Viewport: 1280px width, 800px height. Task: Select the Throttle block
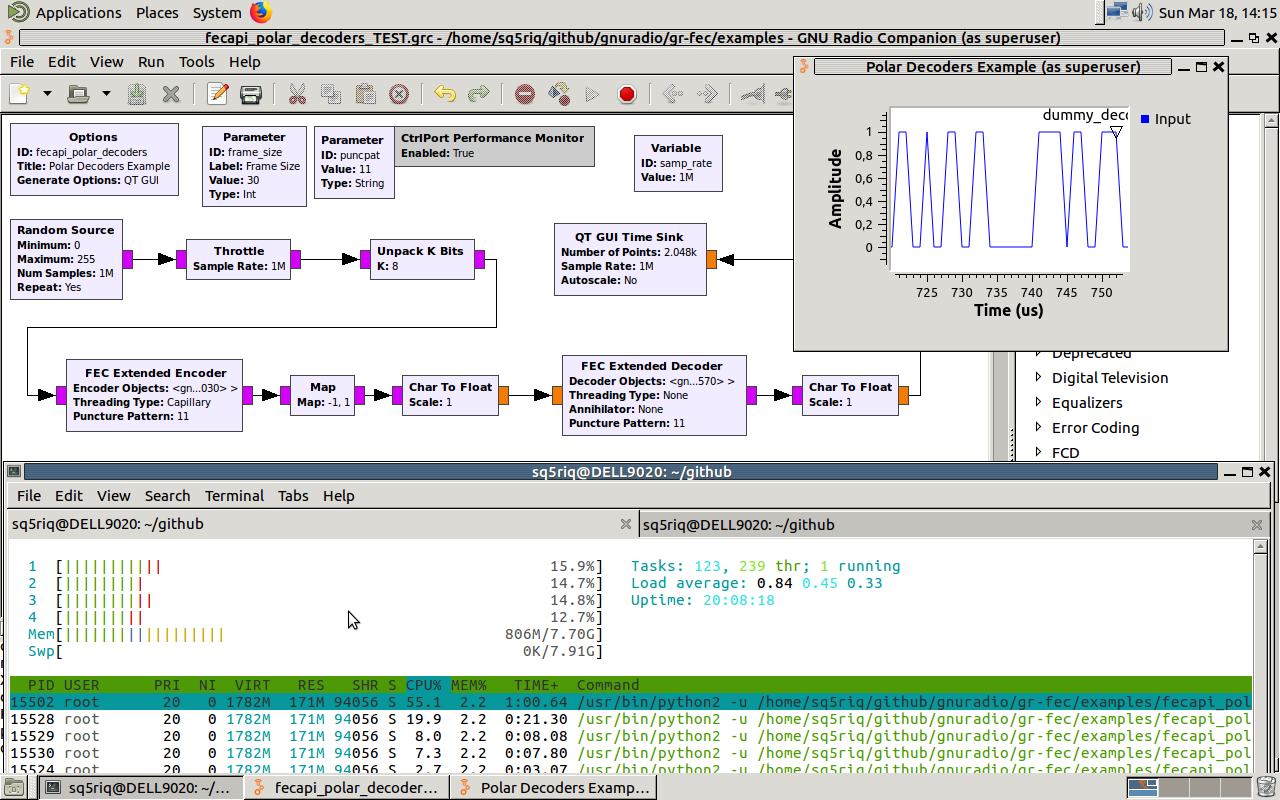click(x=239, y=259)
